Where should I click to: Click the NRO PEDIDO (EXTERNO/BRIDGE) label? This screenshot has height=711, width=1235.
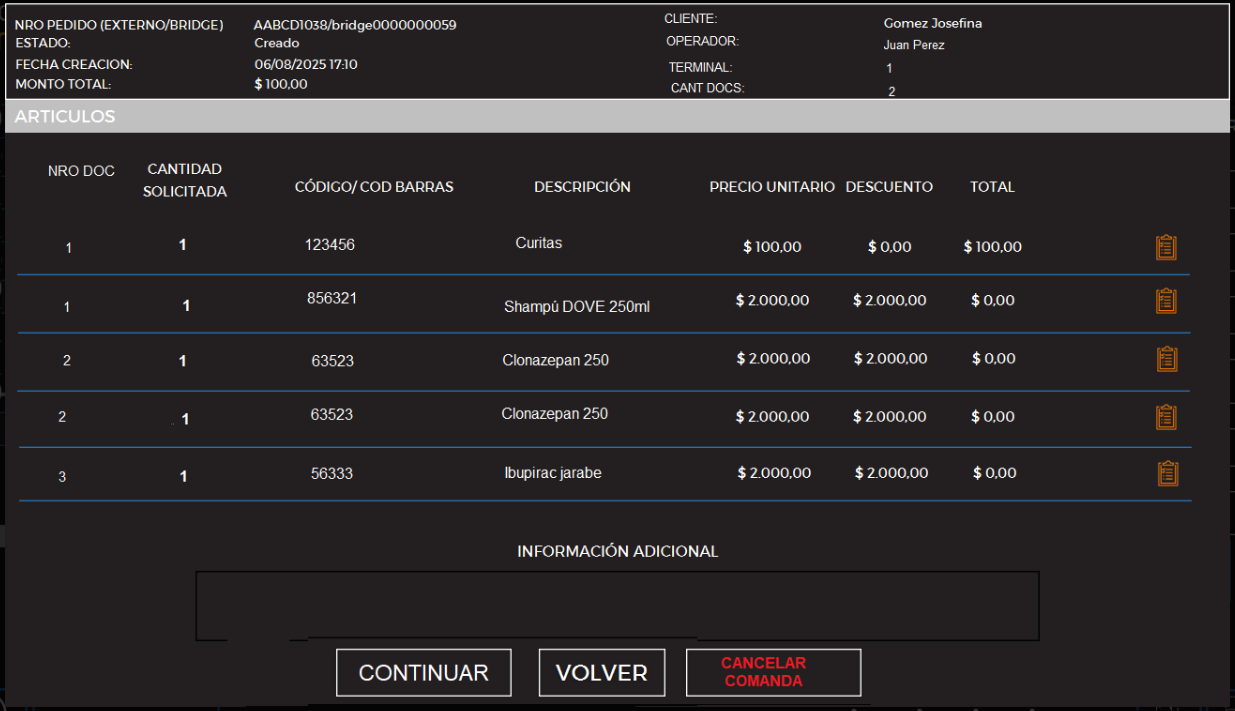119,25
